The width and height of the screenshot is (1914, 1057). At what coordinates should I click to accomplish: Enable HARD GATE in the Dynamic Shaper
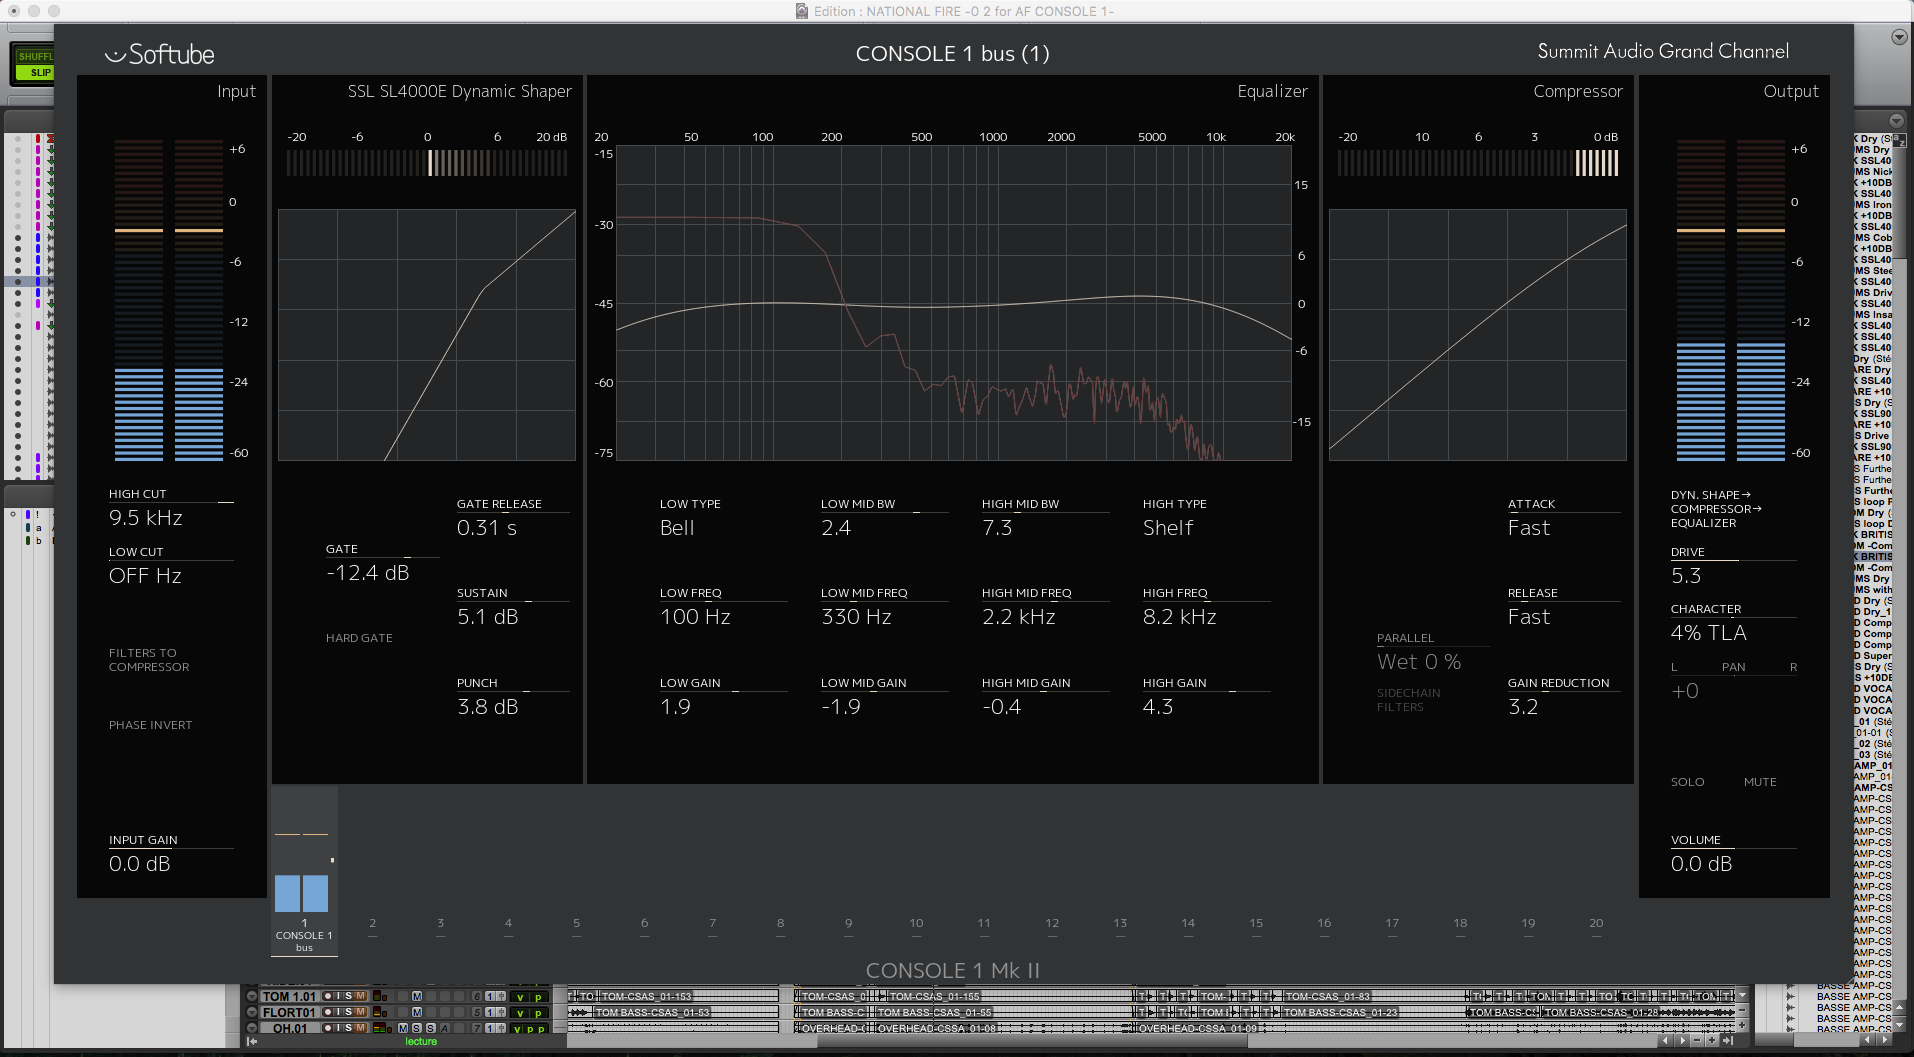click(x=359, y=637)
